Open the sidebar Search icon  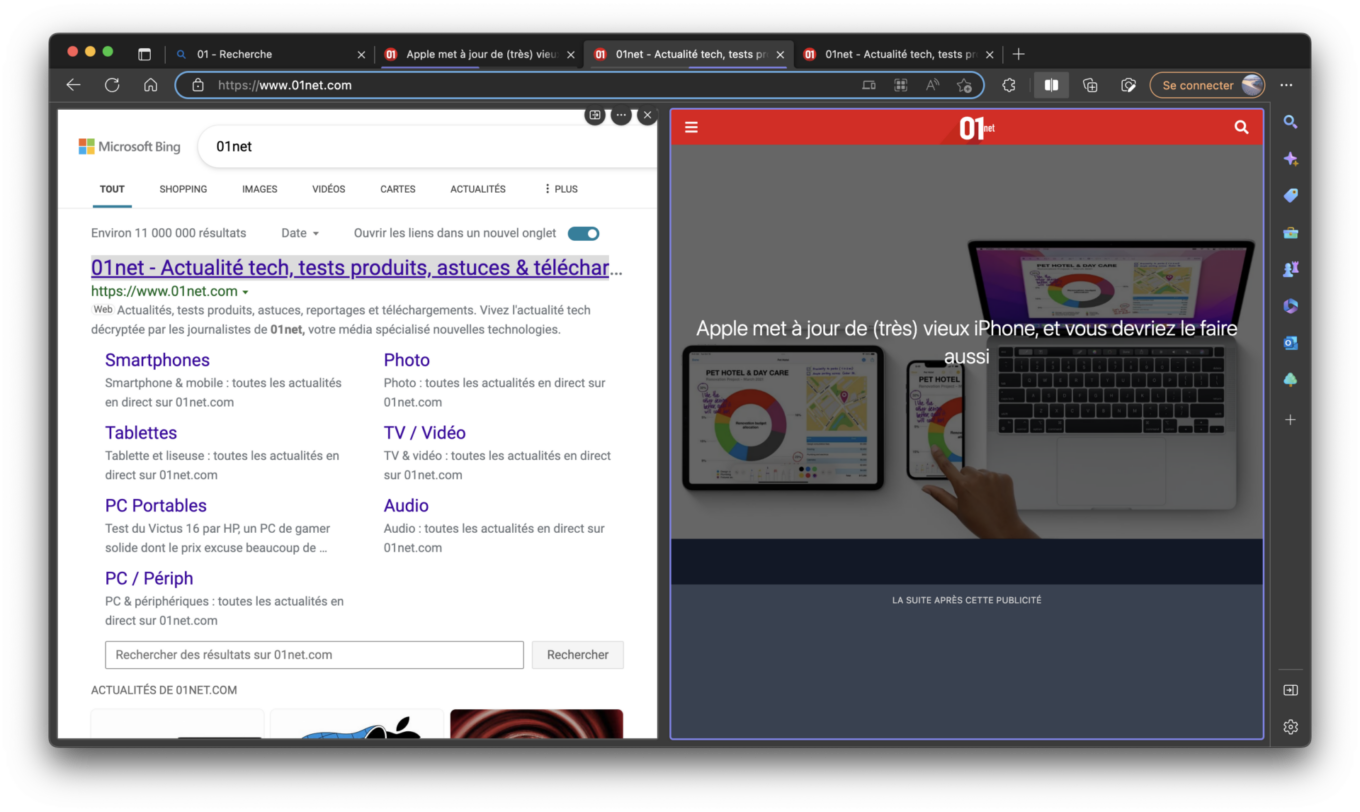tap(1290, 122)
